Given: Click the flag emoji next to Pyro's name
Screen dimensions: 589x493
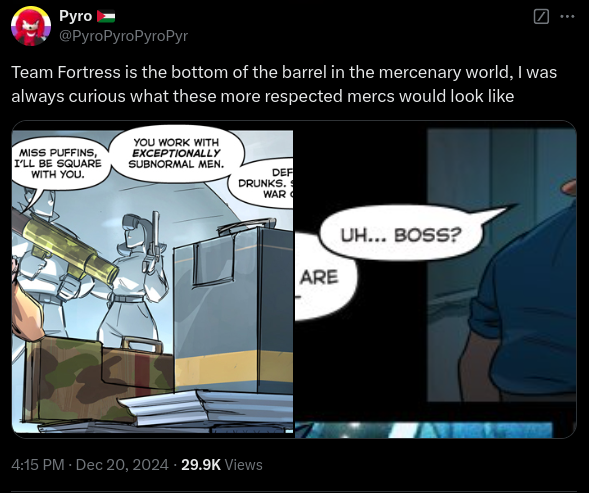Looking at the screenshot, I should [x=106, y=16].
